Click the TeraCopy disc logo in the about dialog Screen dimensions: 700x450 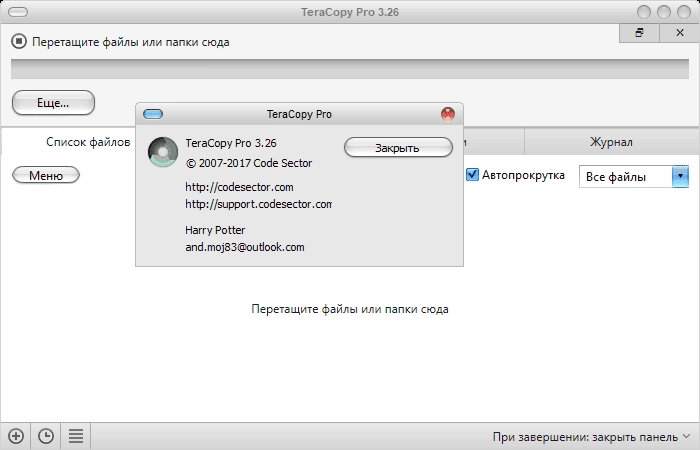click(163, 152)
